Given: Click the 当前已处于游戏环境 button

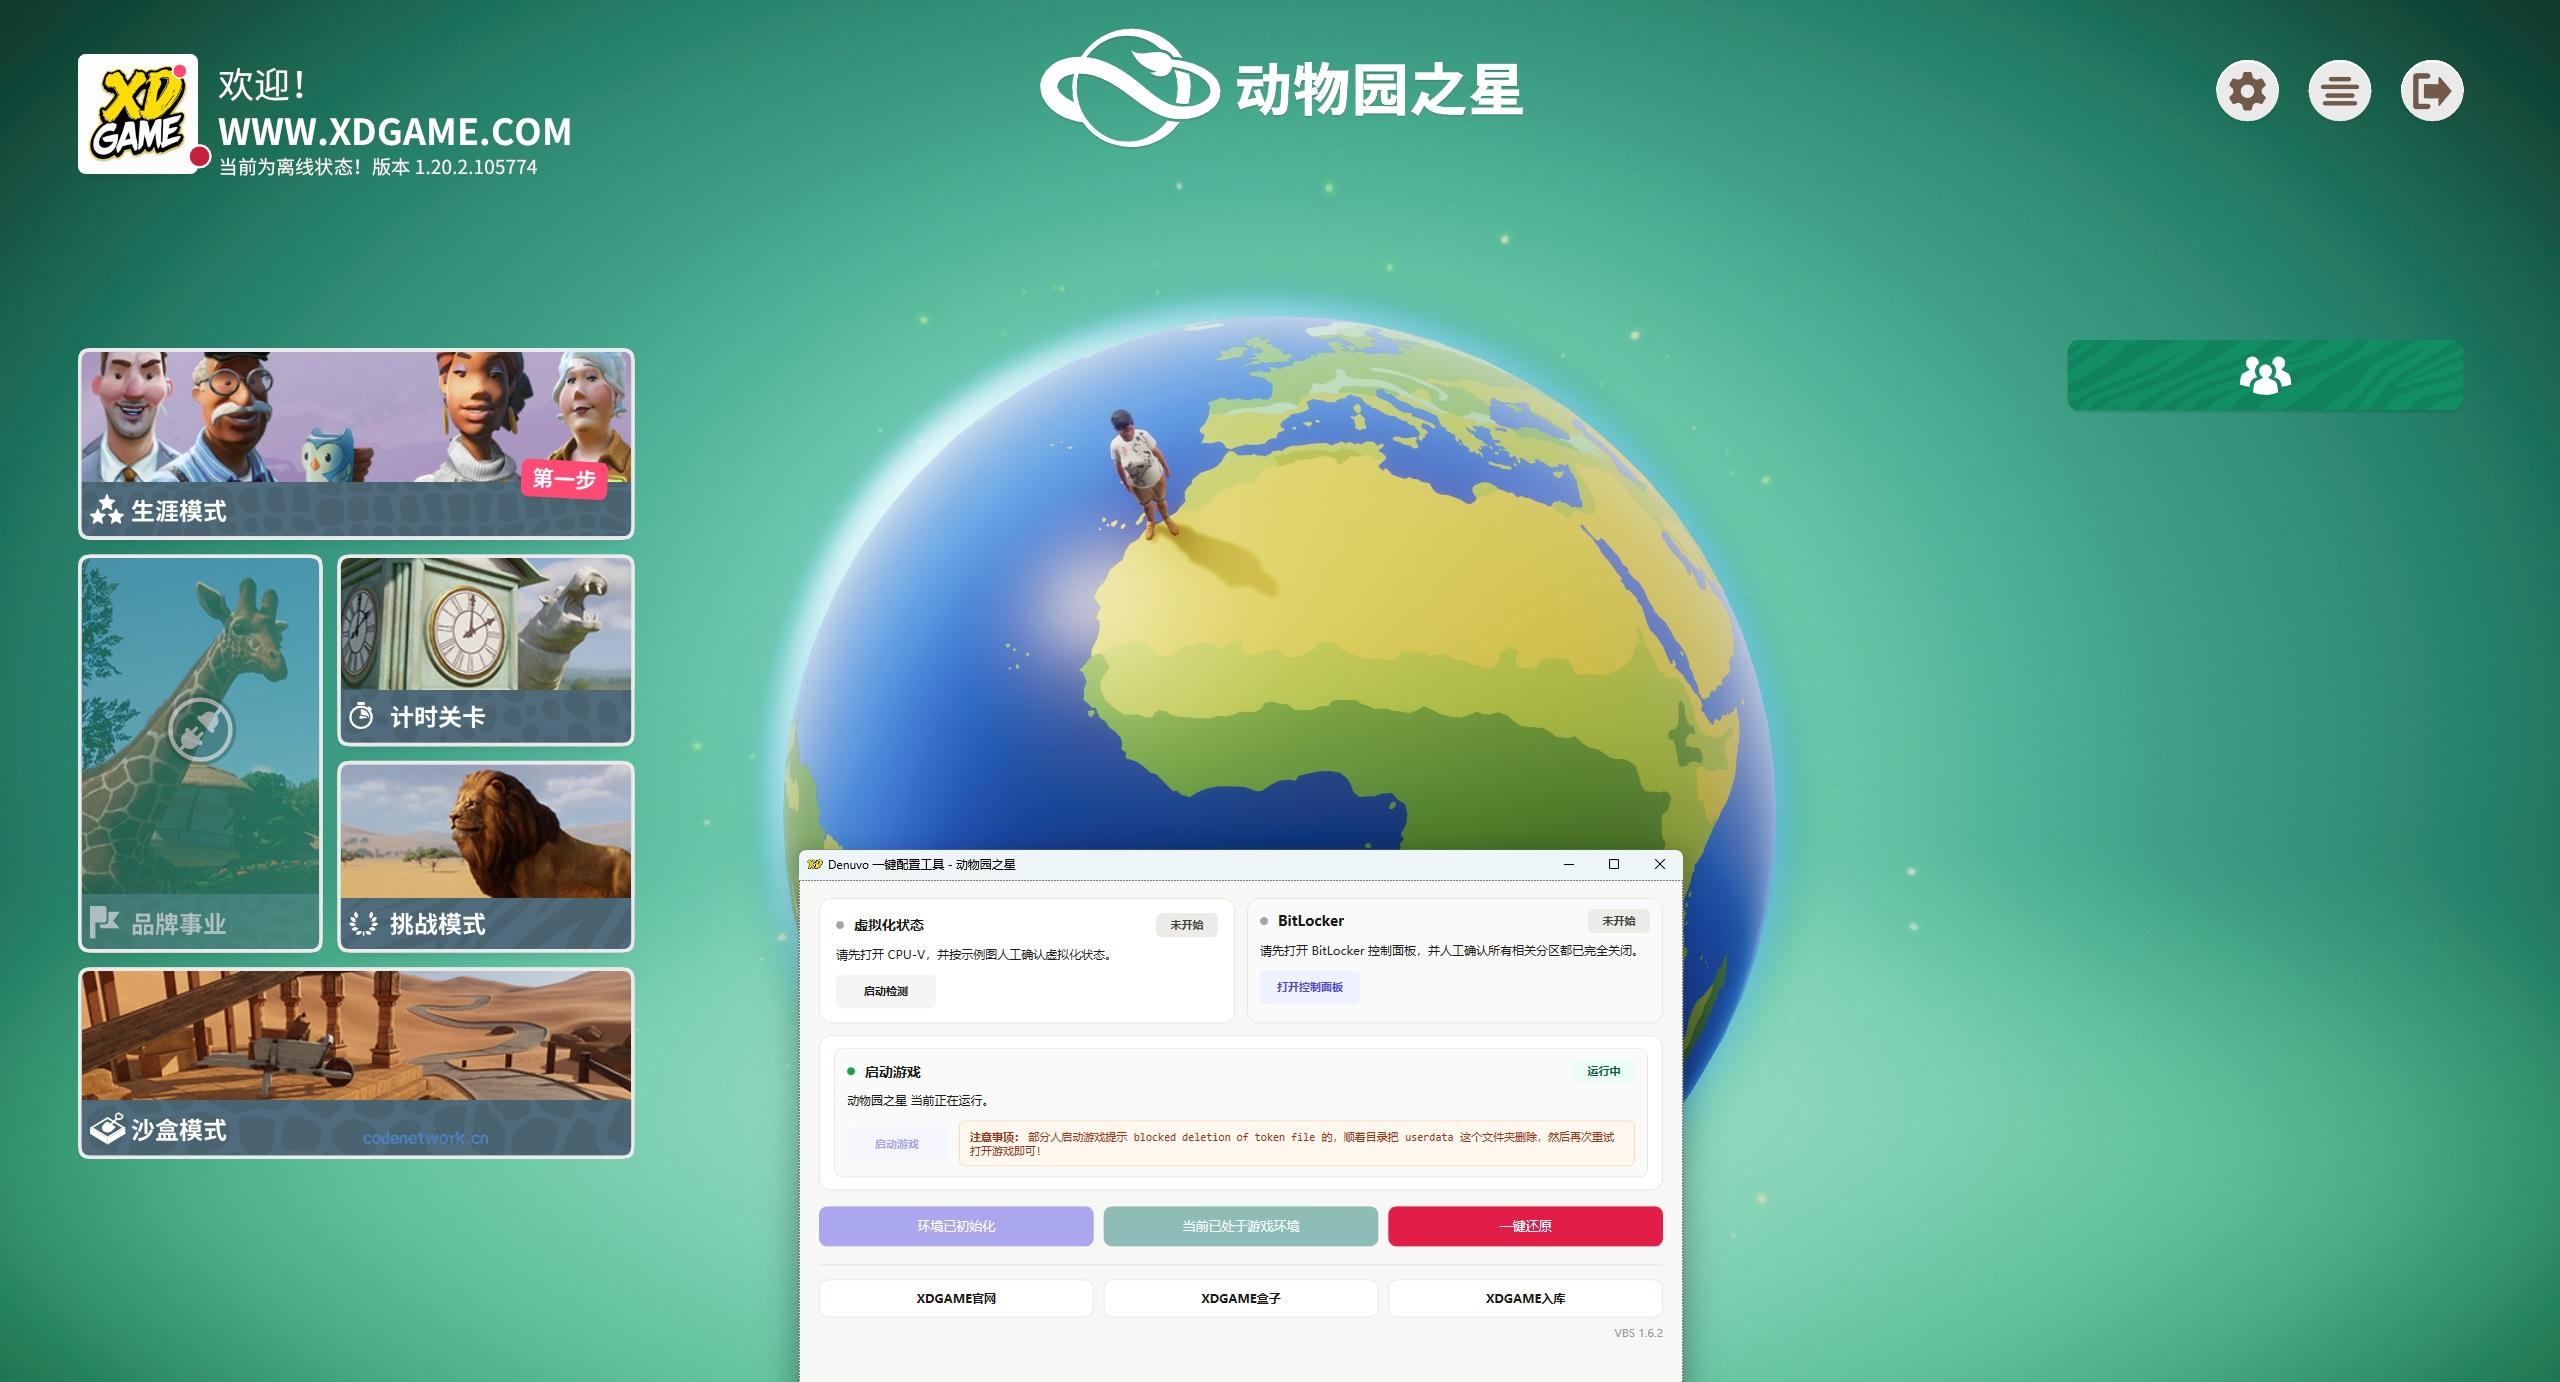Looking at the screenshot, I should tap(1240, 1226).
